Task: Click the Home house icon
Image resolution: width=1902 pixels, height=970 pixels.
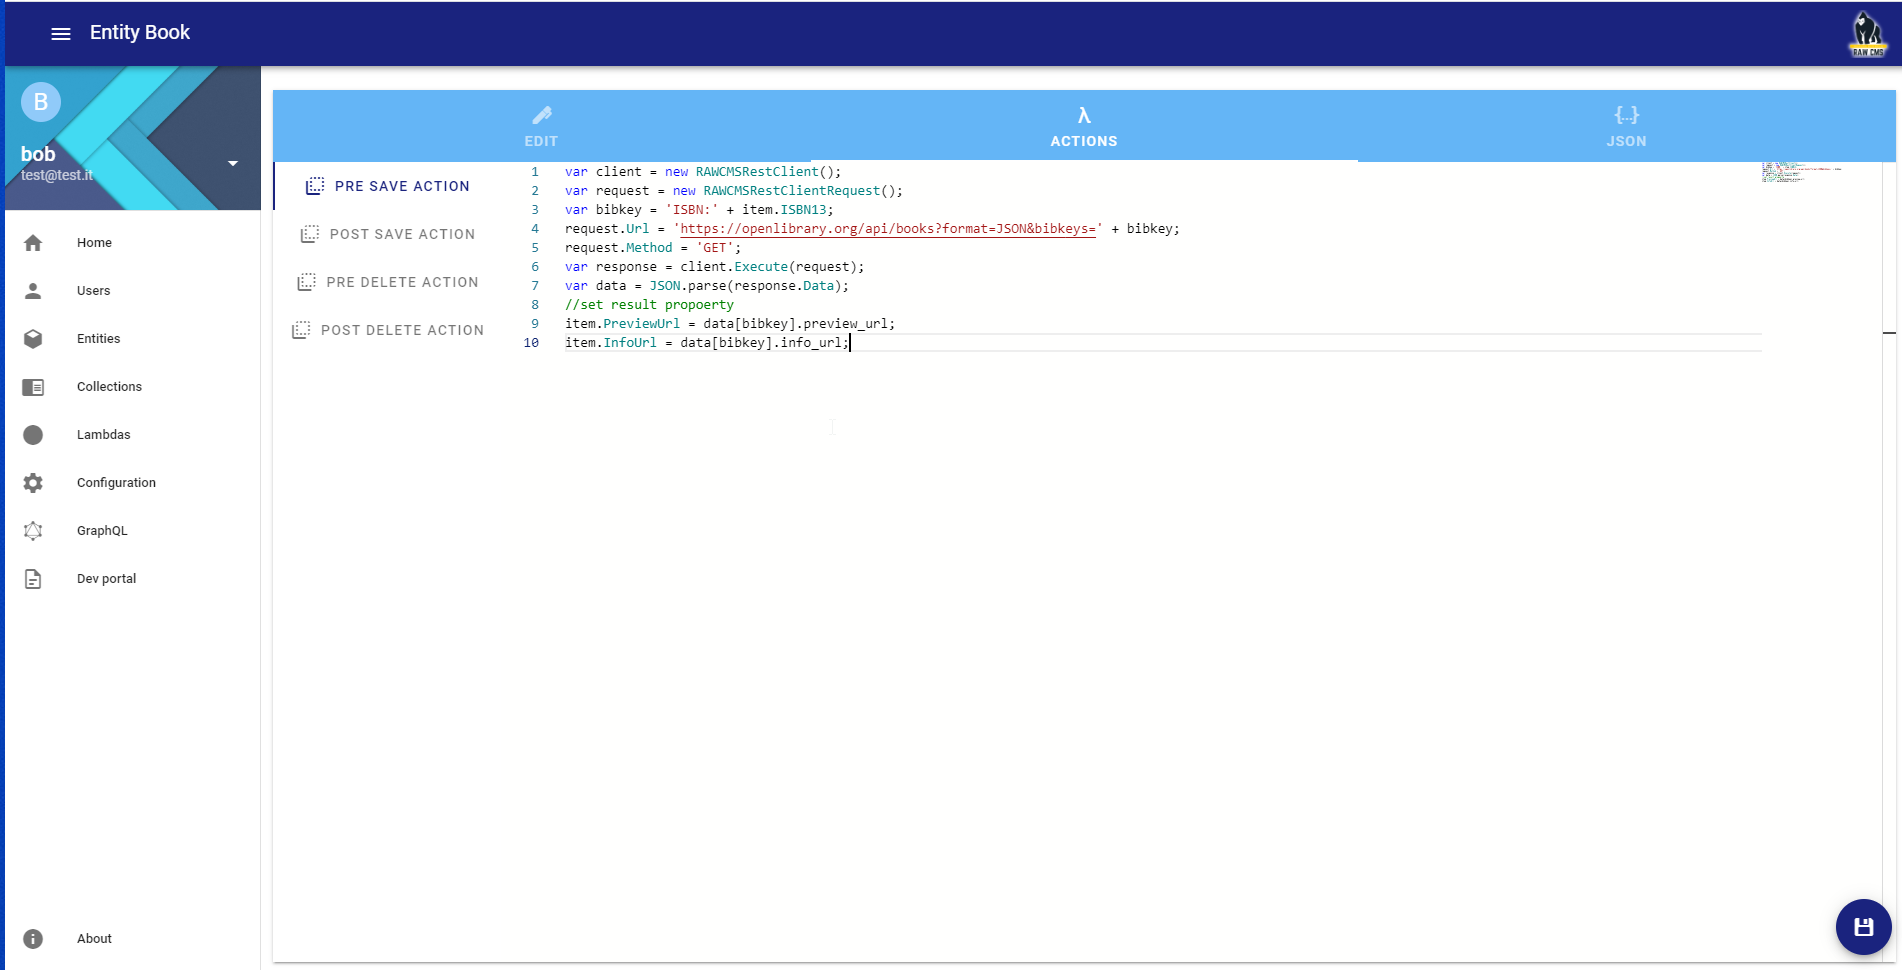Action: pyautogui.click(x=33, y=243)
